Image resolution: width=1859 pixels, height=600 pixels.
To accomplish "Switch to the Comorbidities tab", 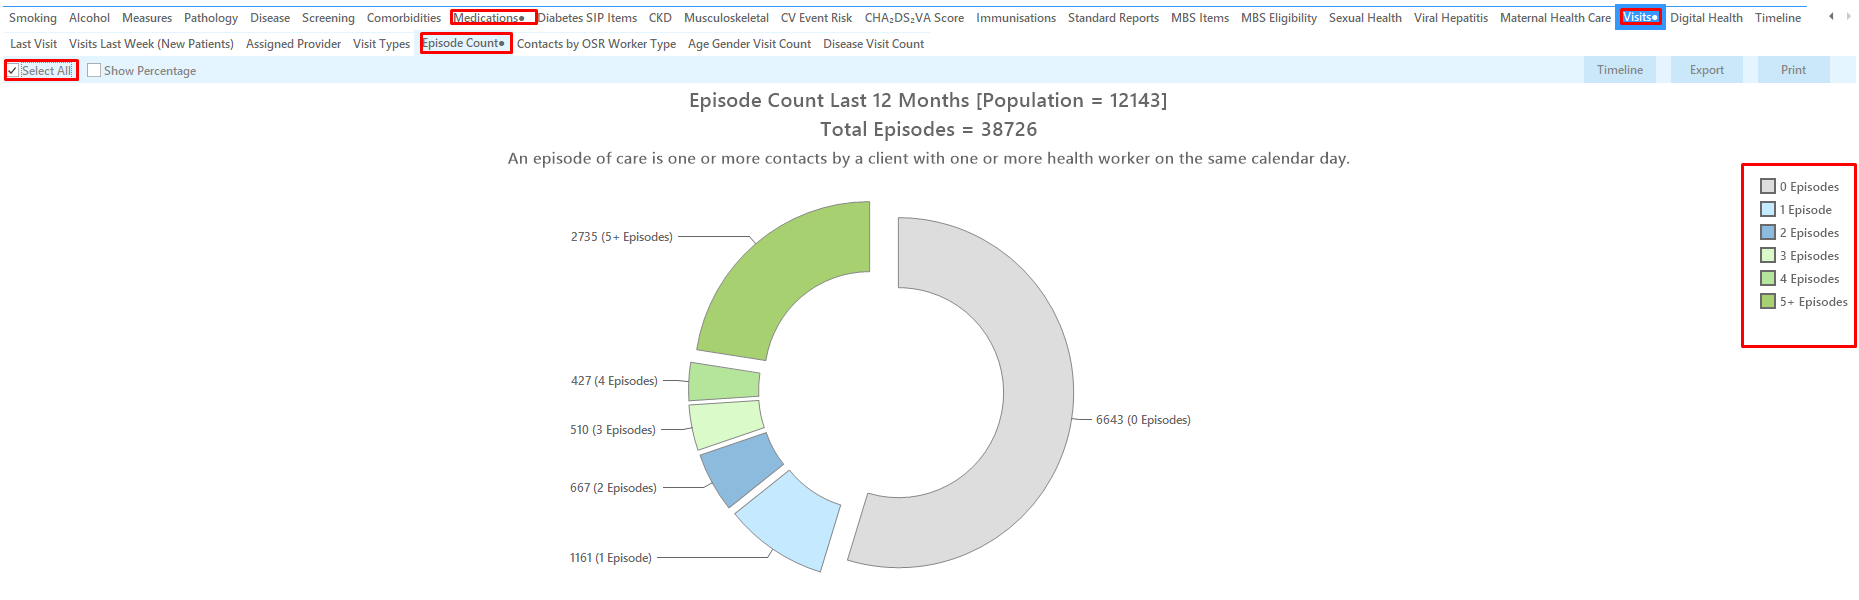I will tap(404, 18).
